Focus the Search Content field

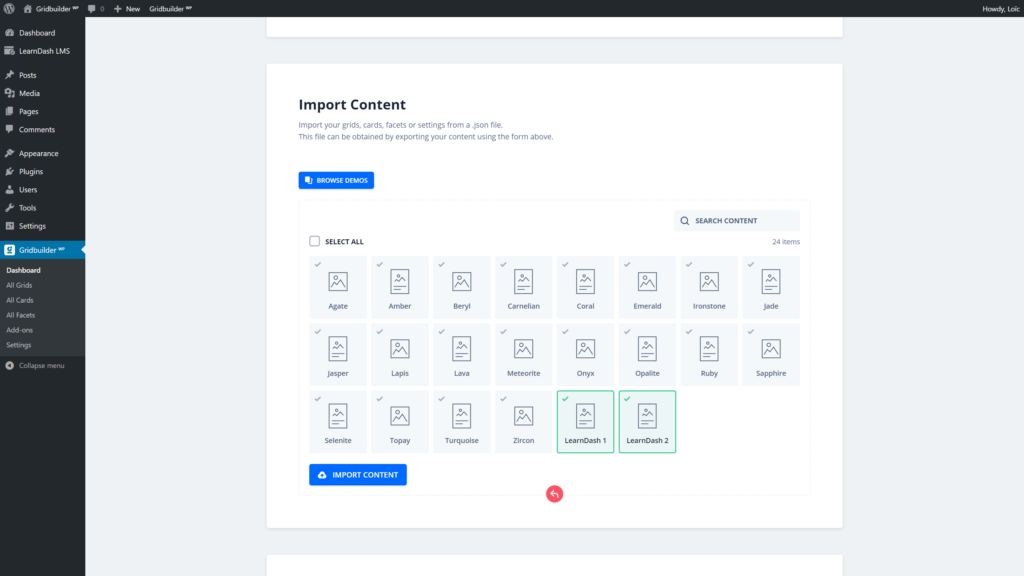click(737, 221)
